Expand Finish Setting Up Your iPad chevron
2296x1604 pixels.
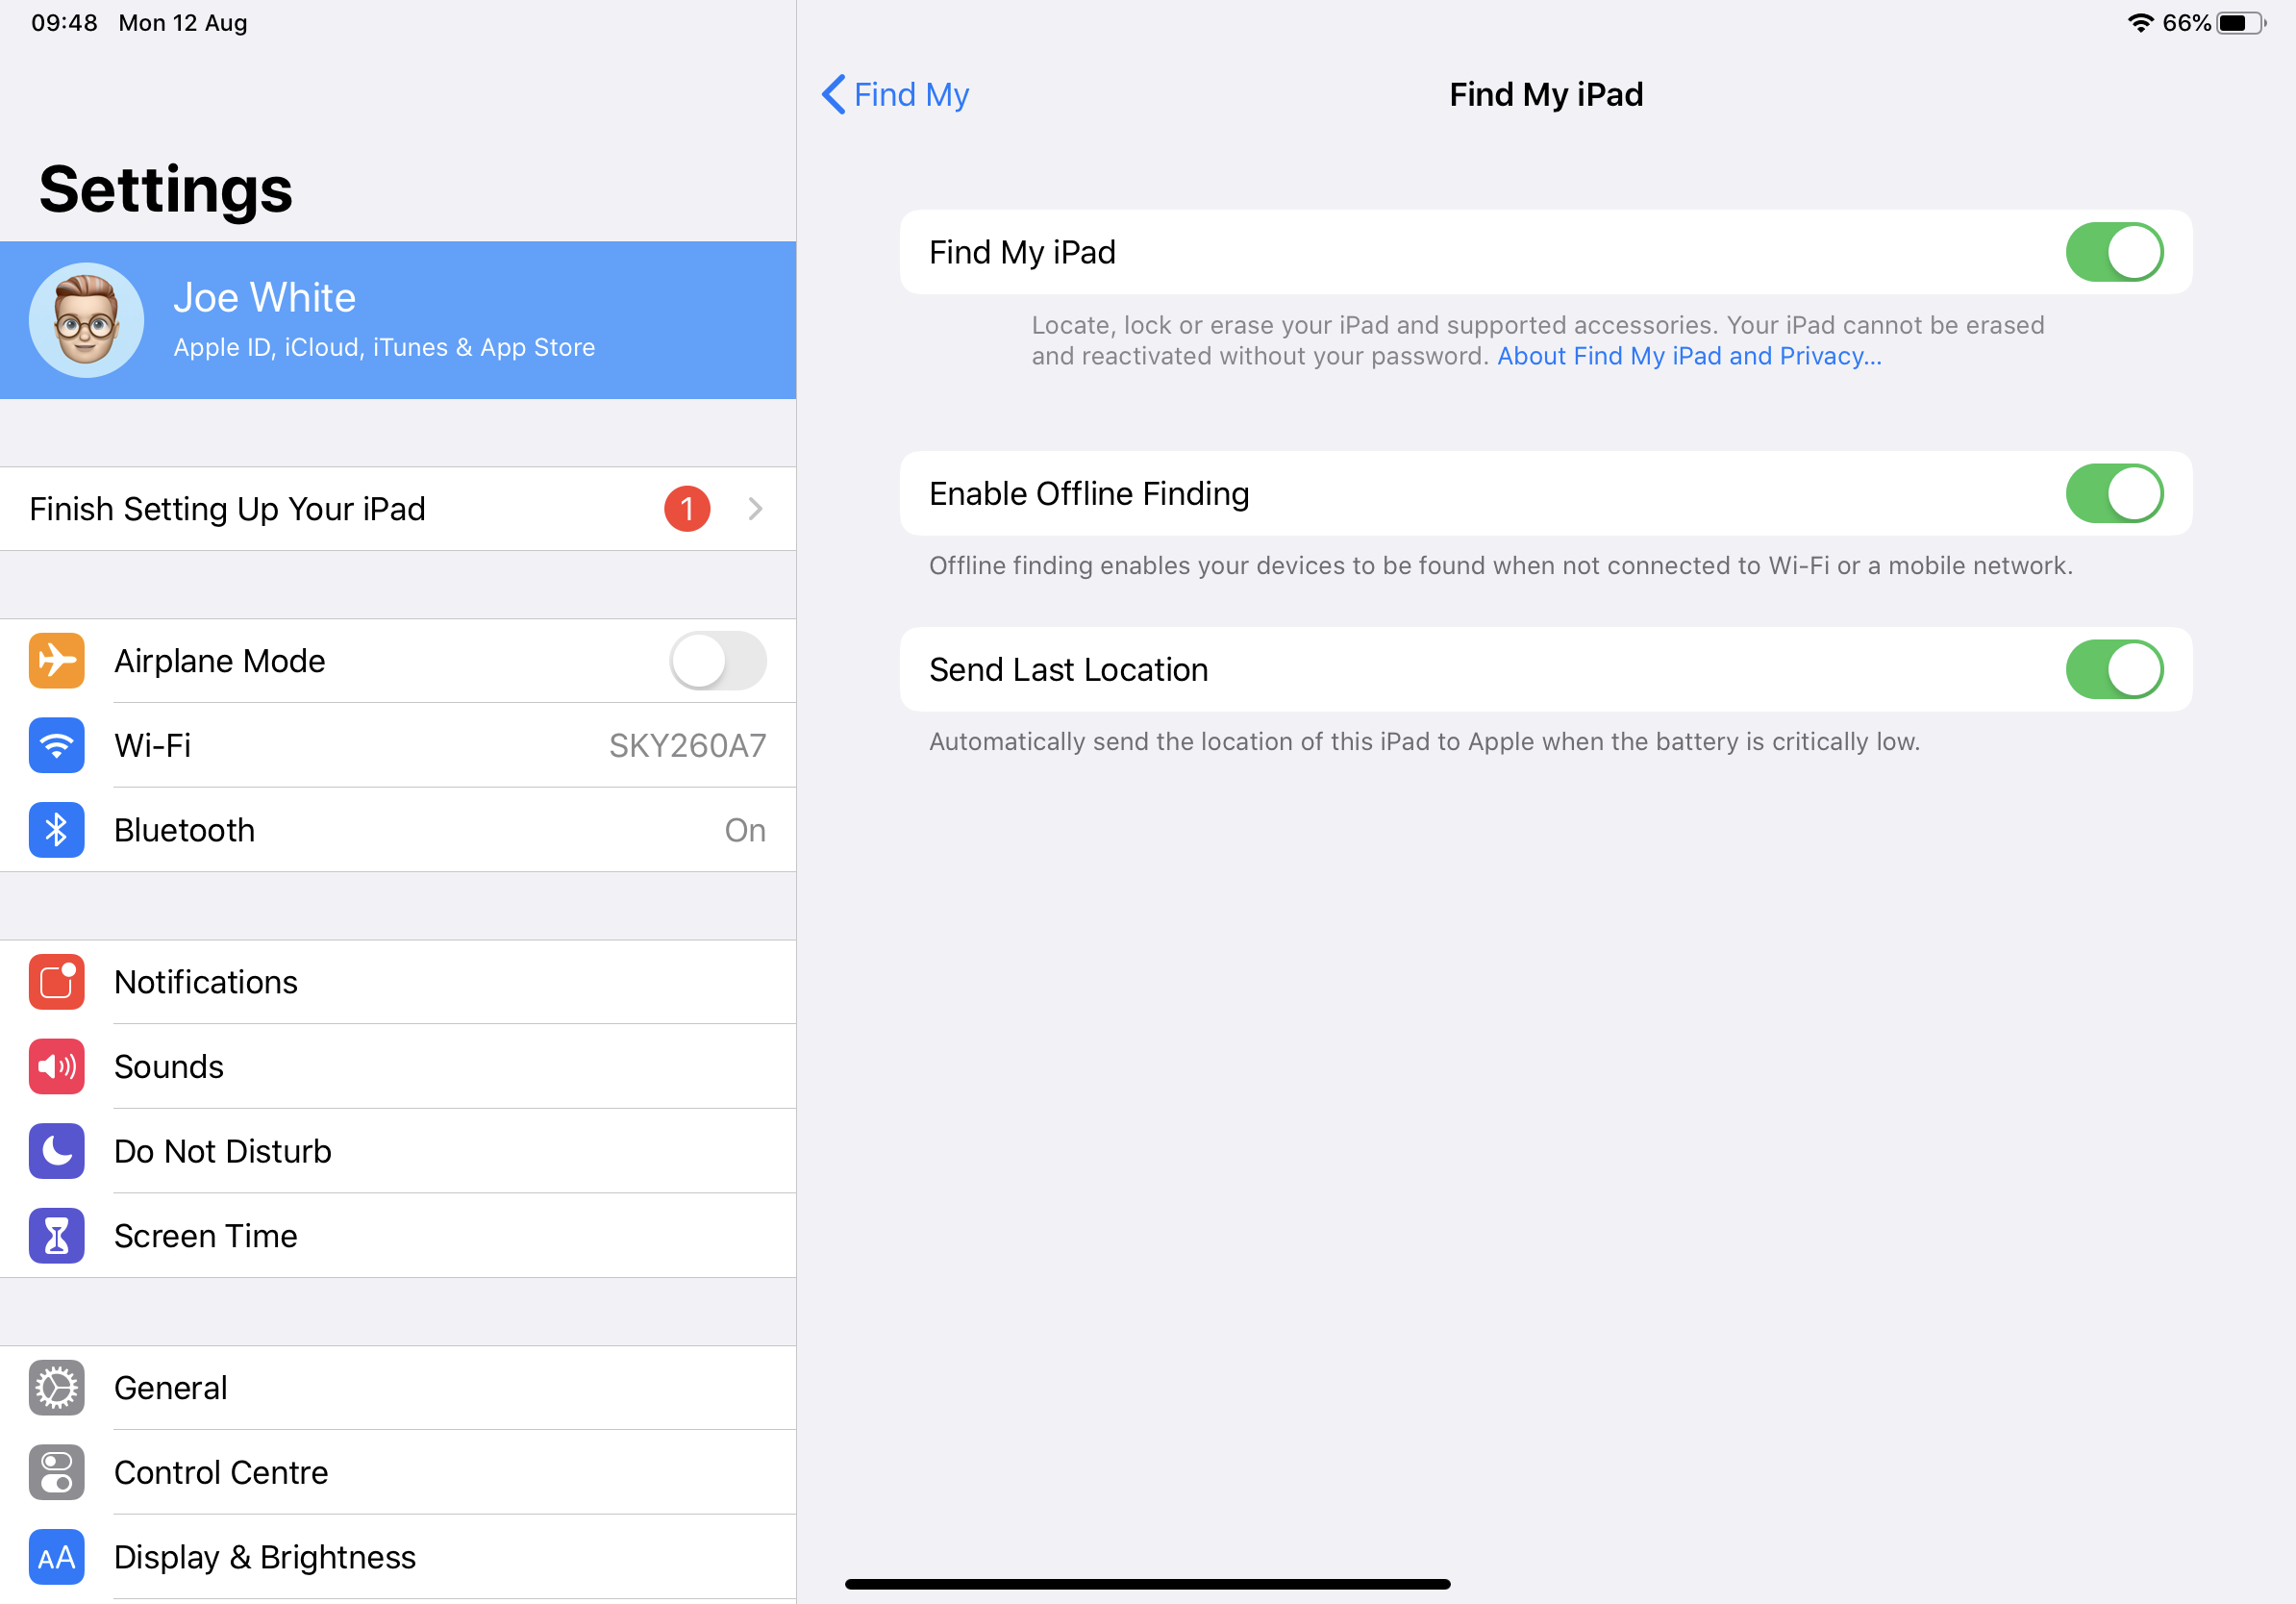[x=755, y=509]
